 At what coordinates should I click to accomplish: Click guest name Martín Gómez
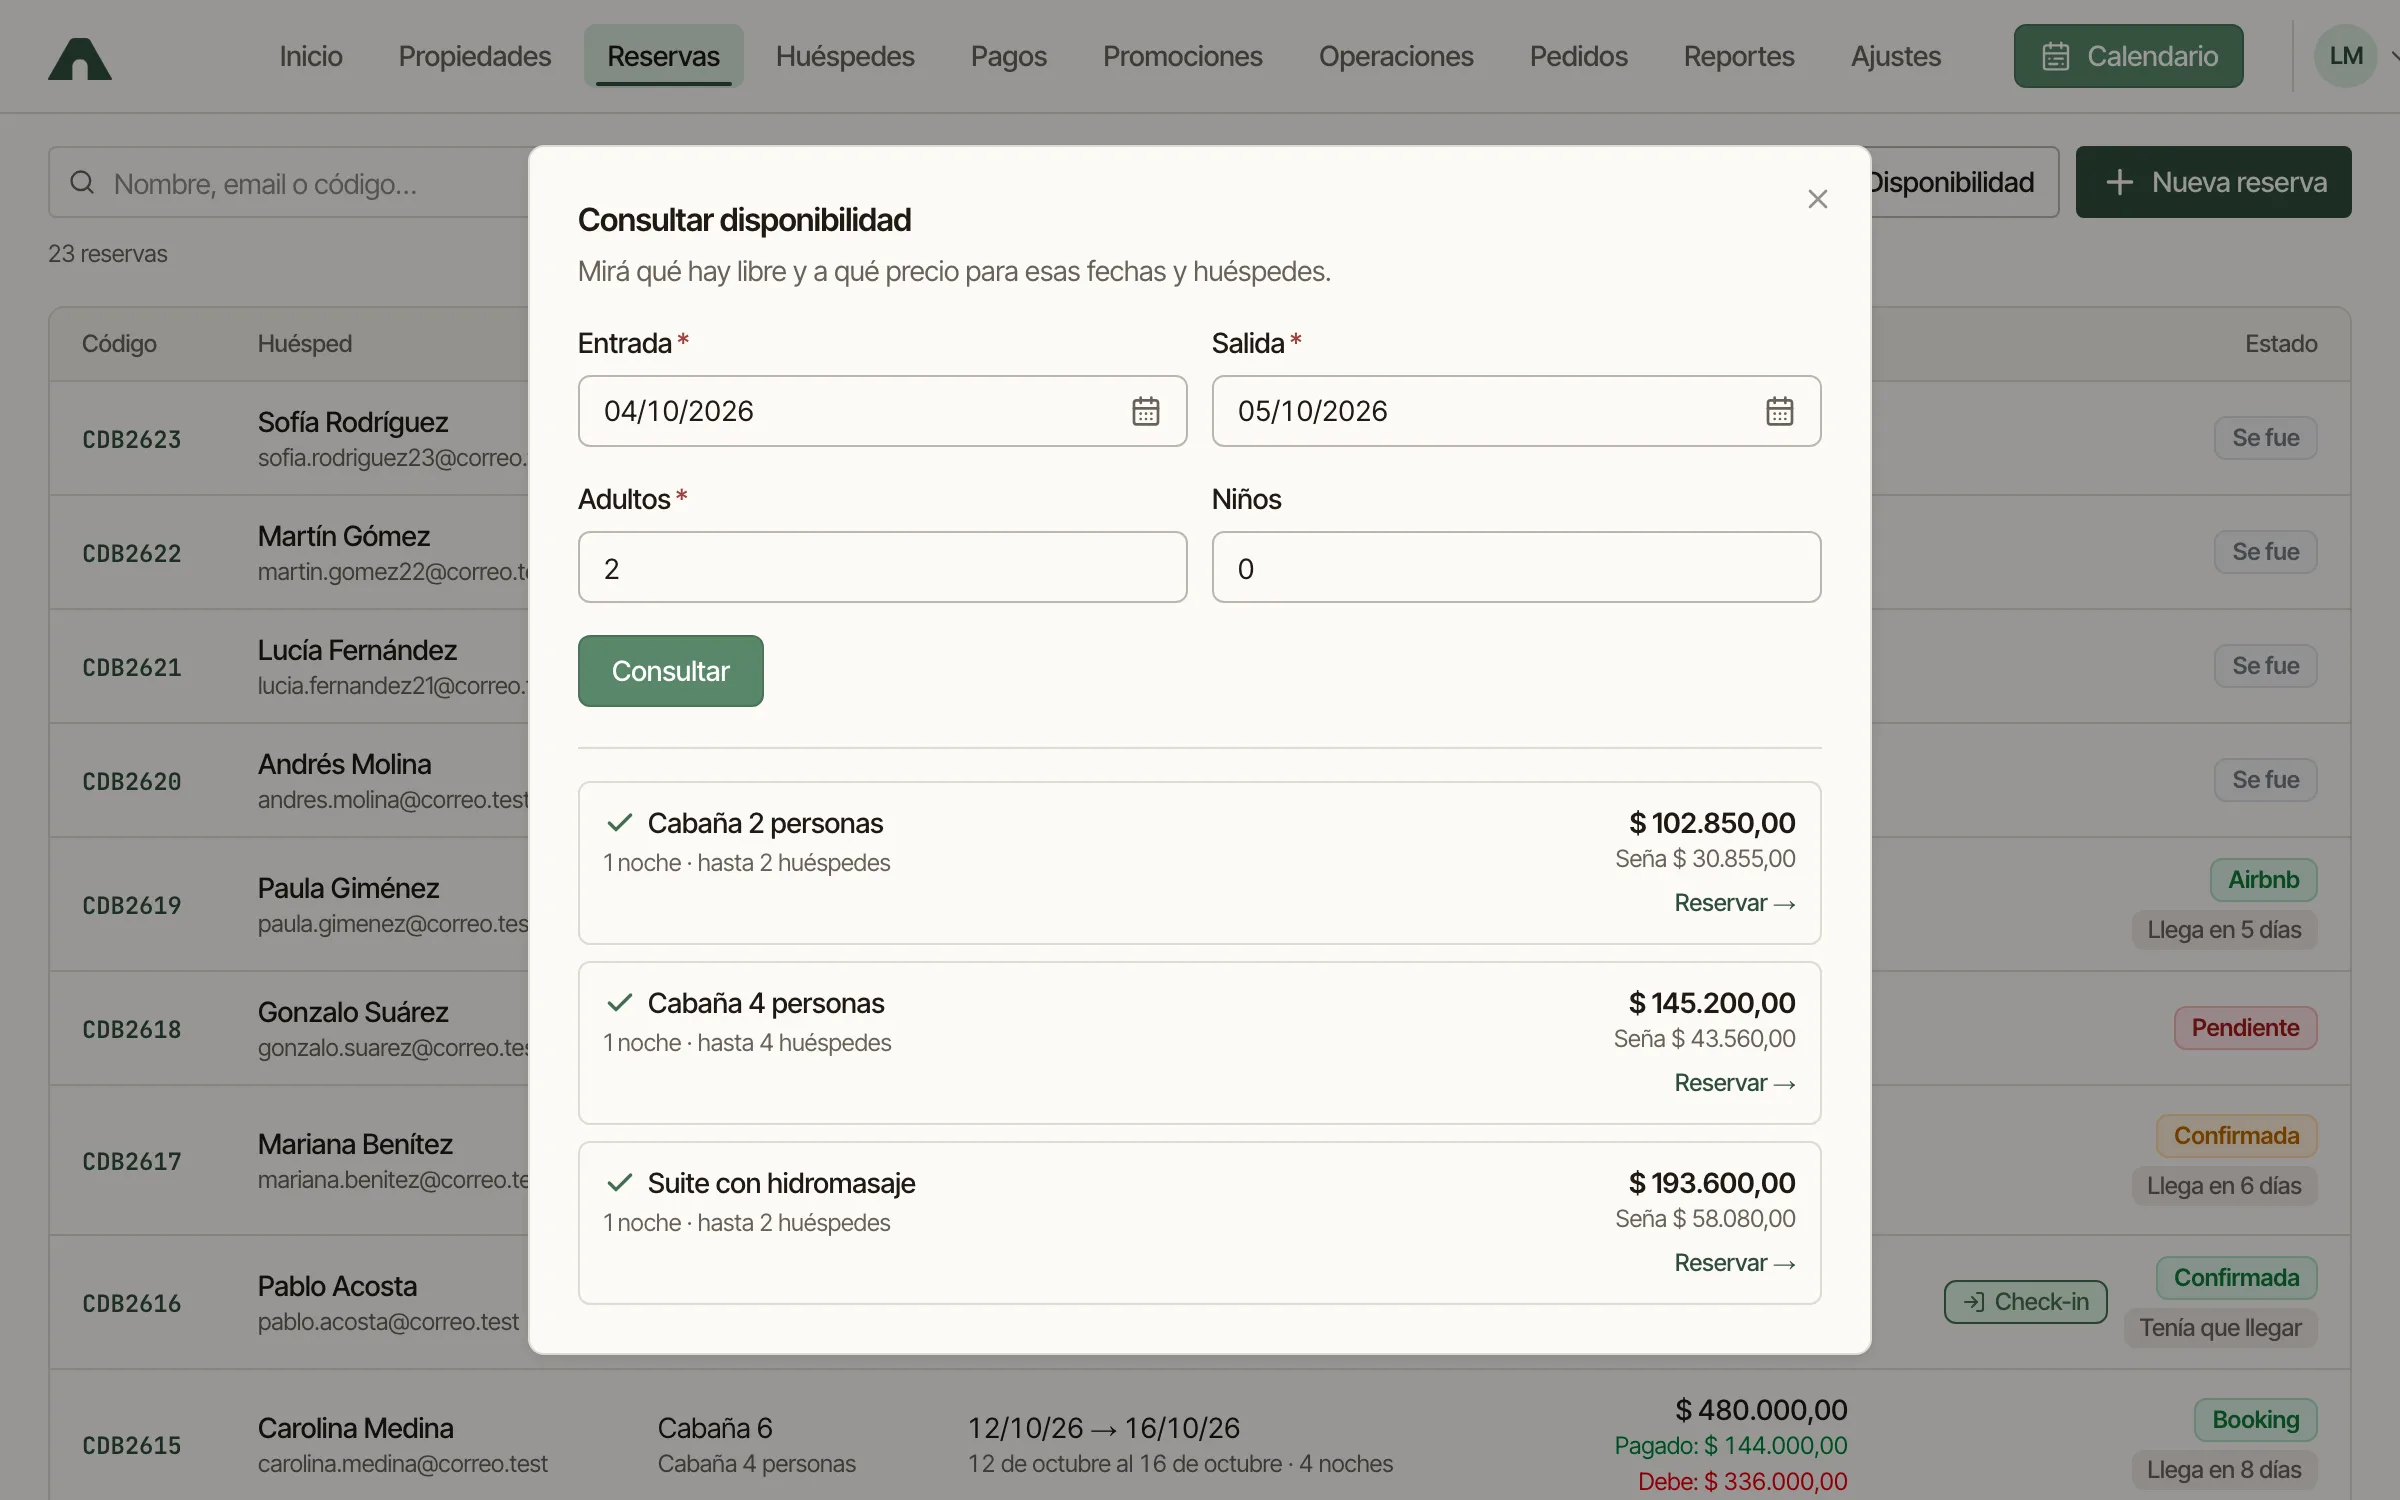click(344, 536)
